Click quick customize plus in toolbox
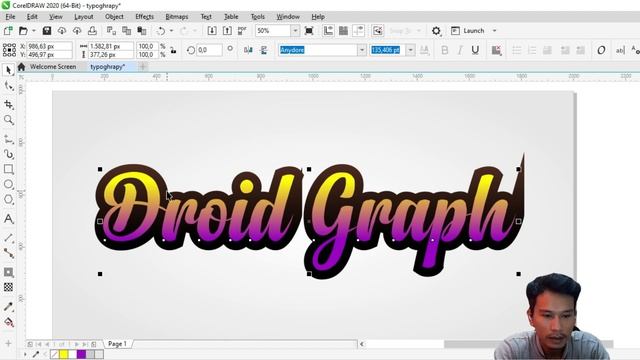 pyautogui.click(x=9, y=343)
